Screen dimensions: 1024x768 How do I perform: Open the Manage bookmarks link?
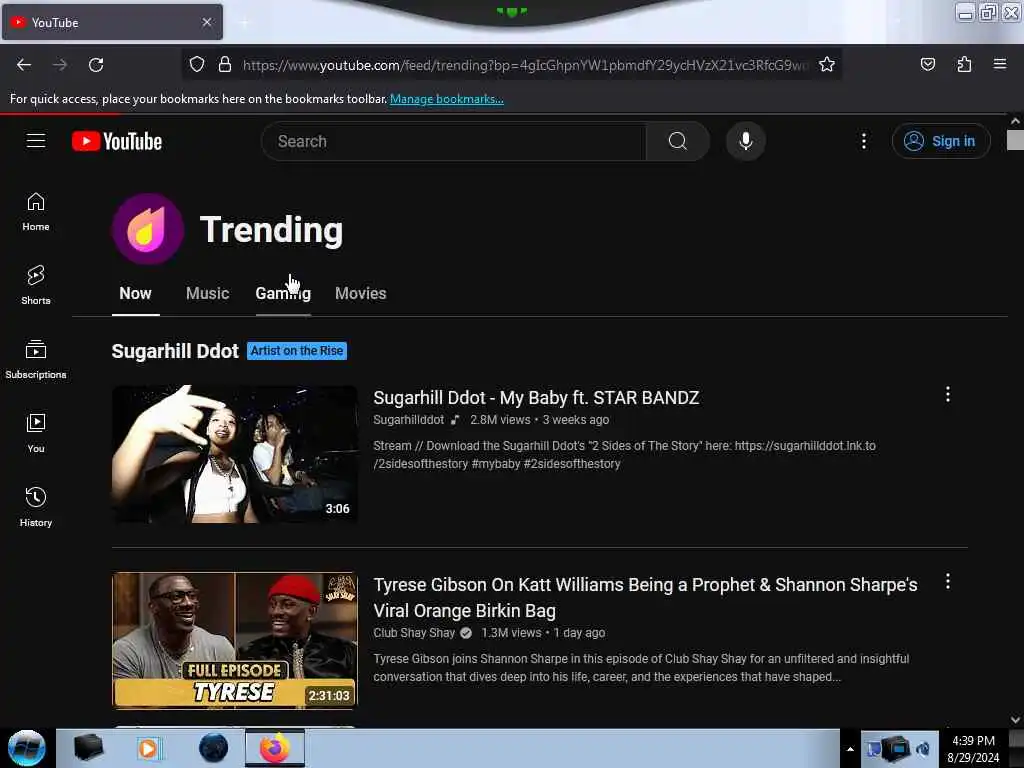tap(447, 99)
